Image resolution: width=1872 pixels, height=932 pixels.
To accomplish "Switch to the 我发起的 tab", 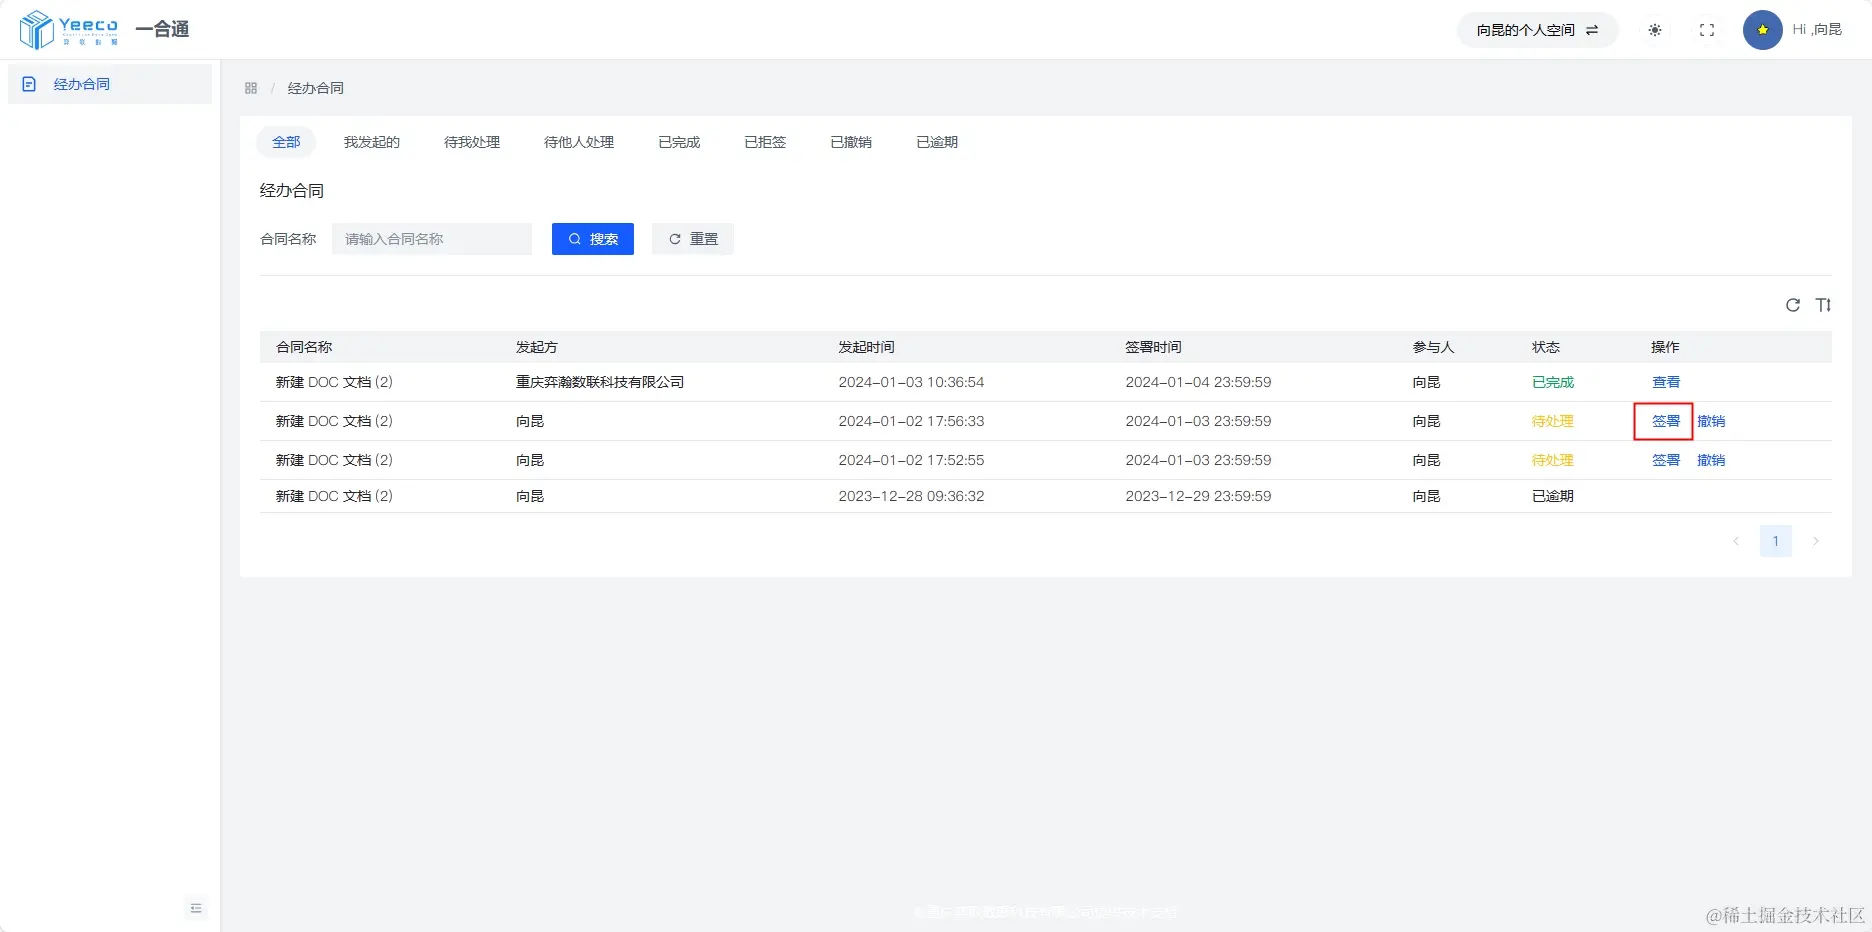I will (x=372, y=142).
